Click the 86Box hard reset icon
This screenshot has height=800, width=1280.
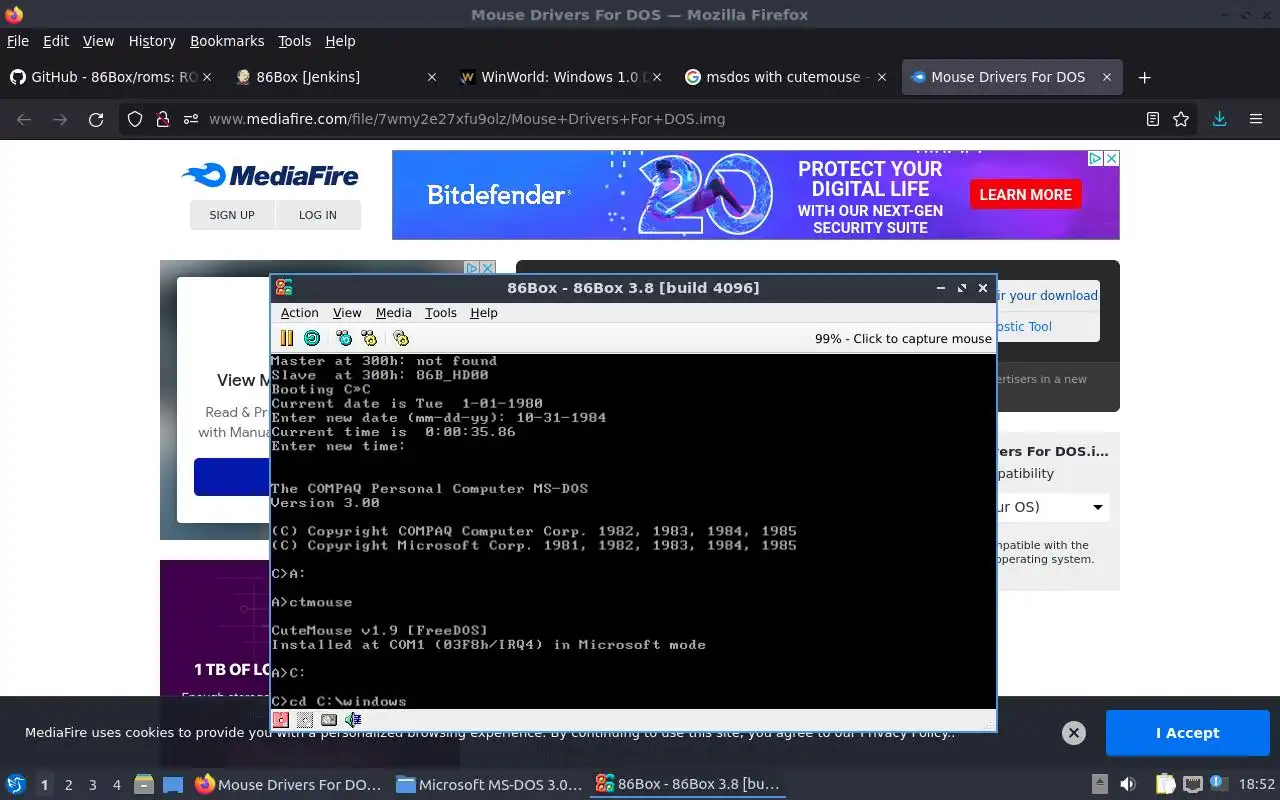tap(312, 338)
